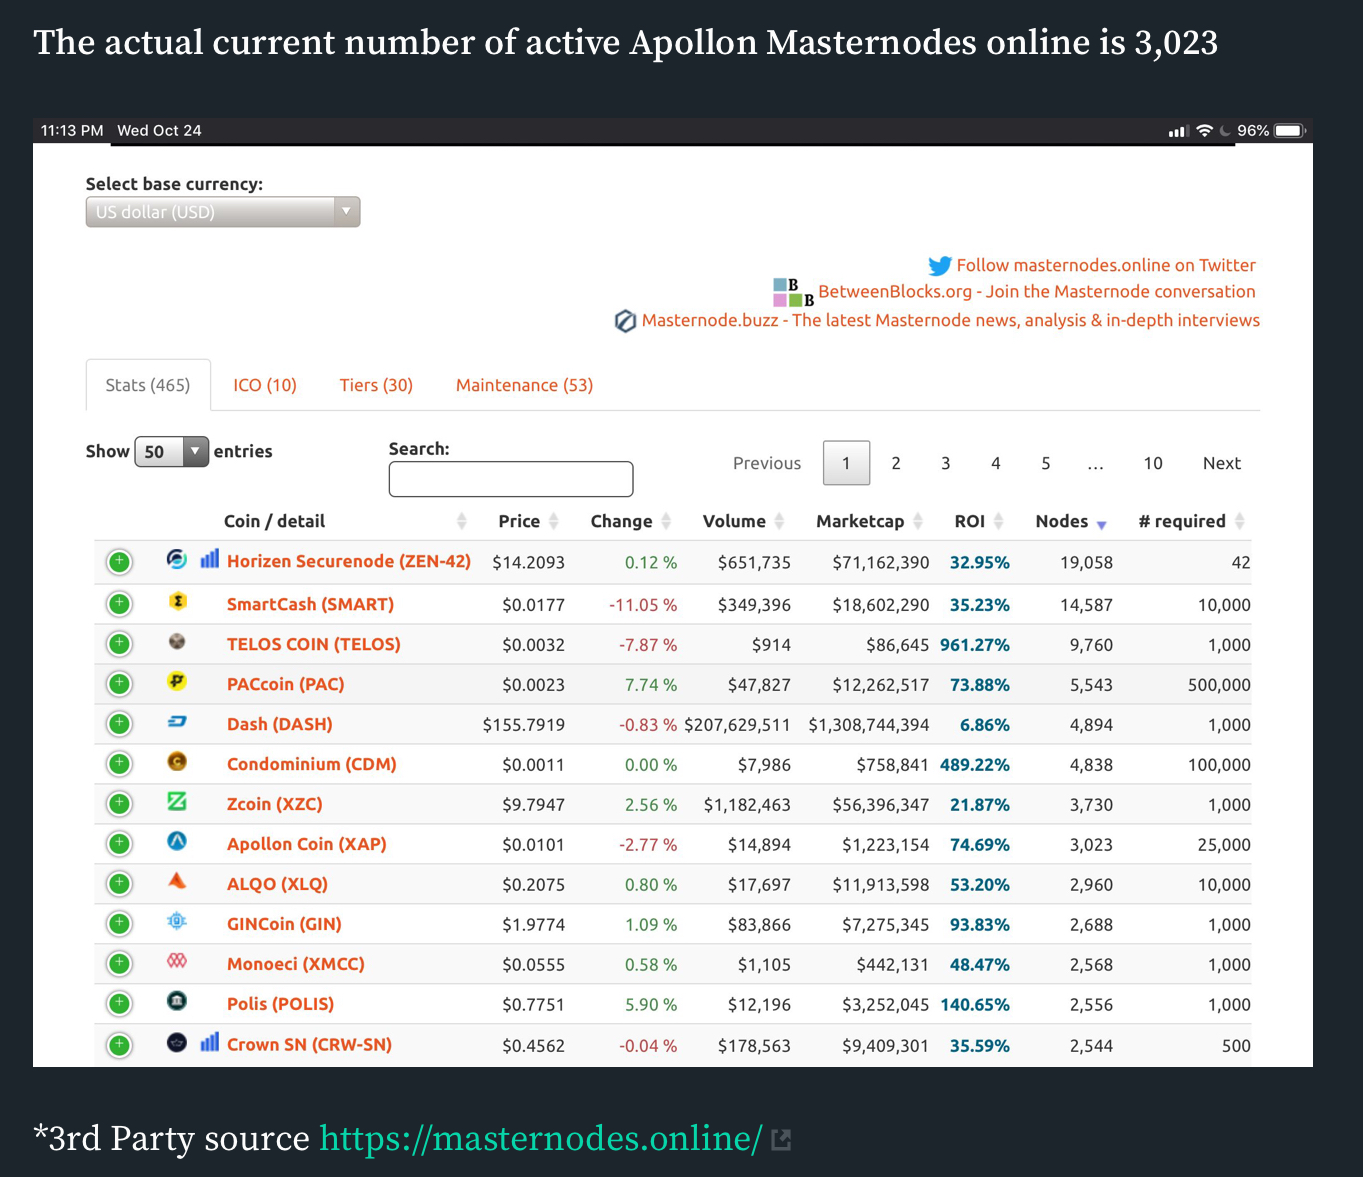Expand details for GINCoin row
Viewport: 1363px width, 1177px height.
click(x=119, y=924)
